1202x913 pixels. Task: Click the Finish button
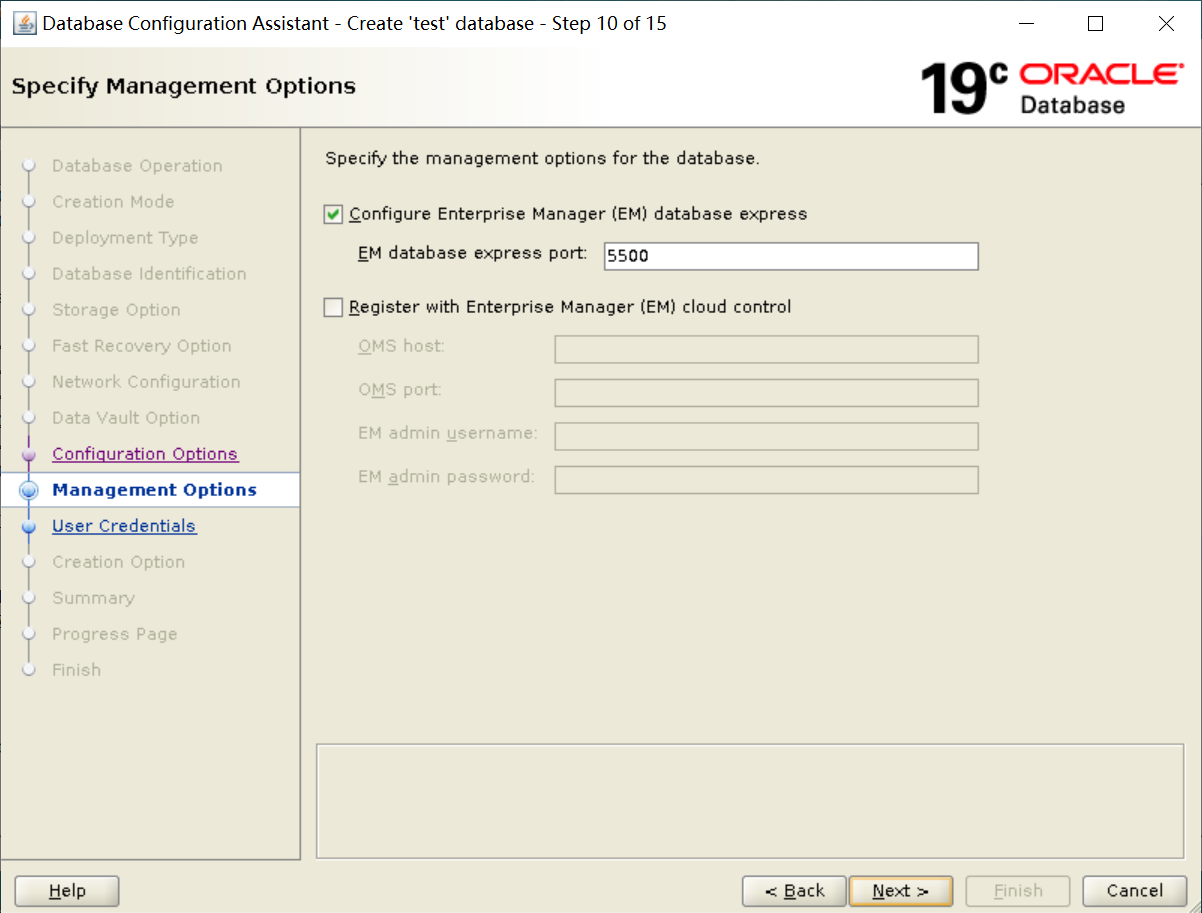(1018, 891)
